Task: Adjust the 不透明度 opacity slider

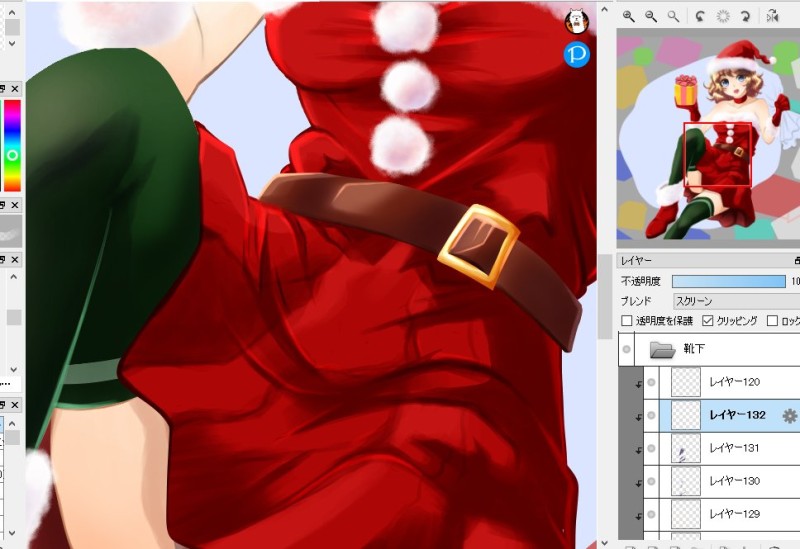Action: [x=729, y=281]
